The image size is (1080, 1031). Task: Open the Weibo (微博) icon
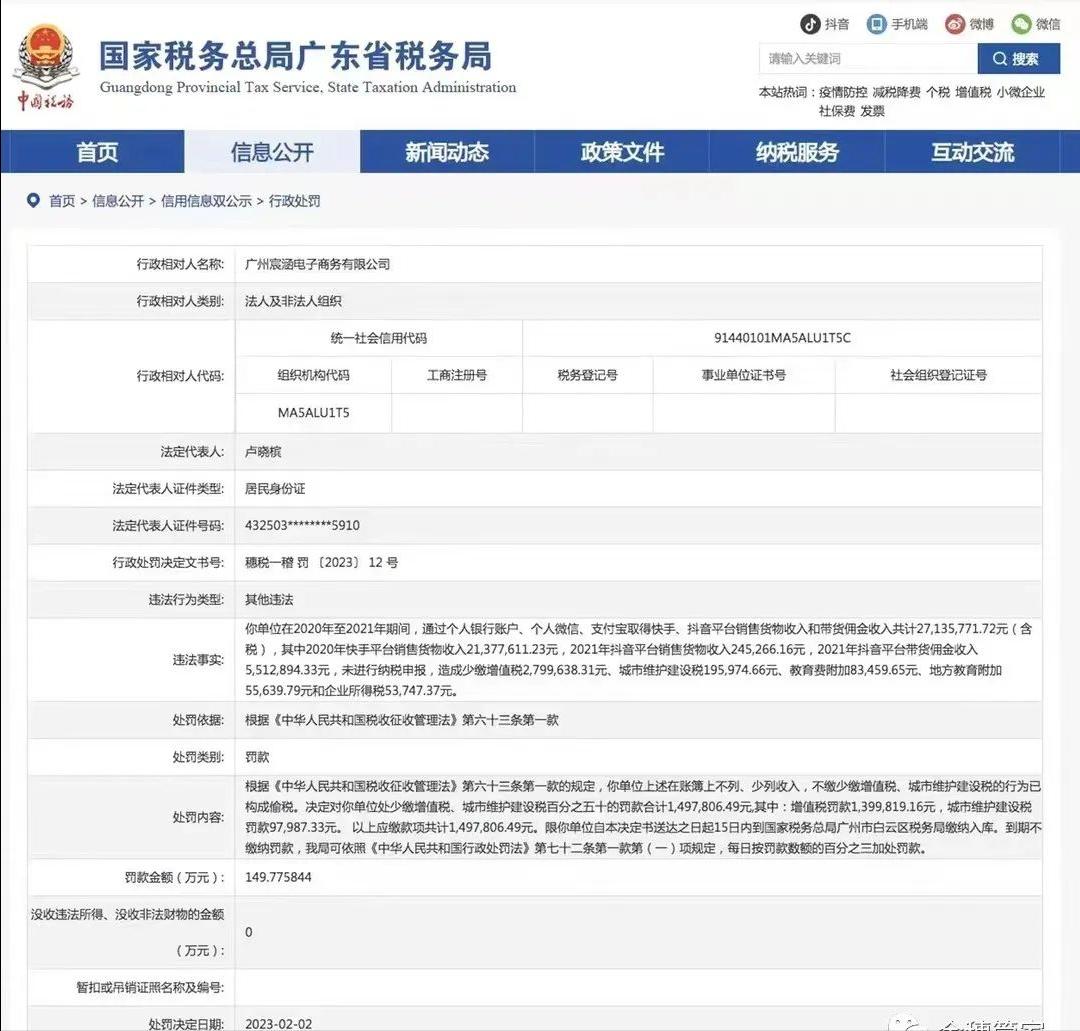(952, 23)
